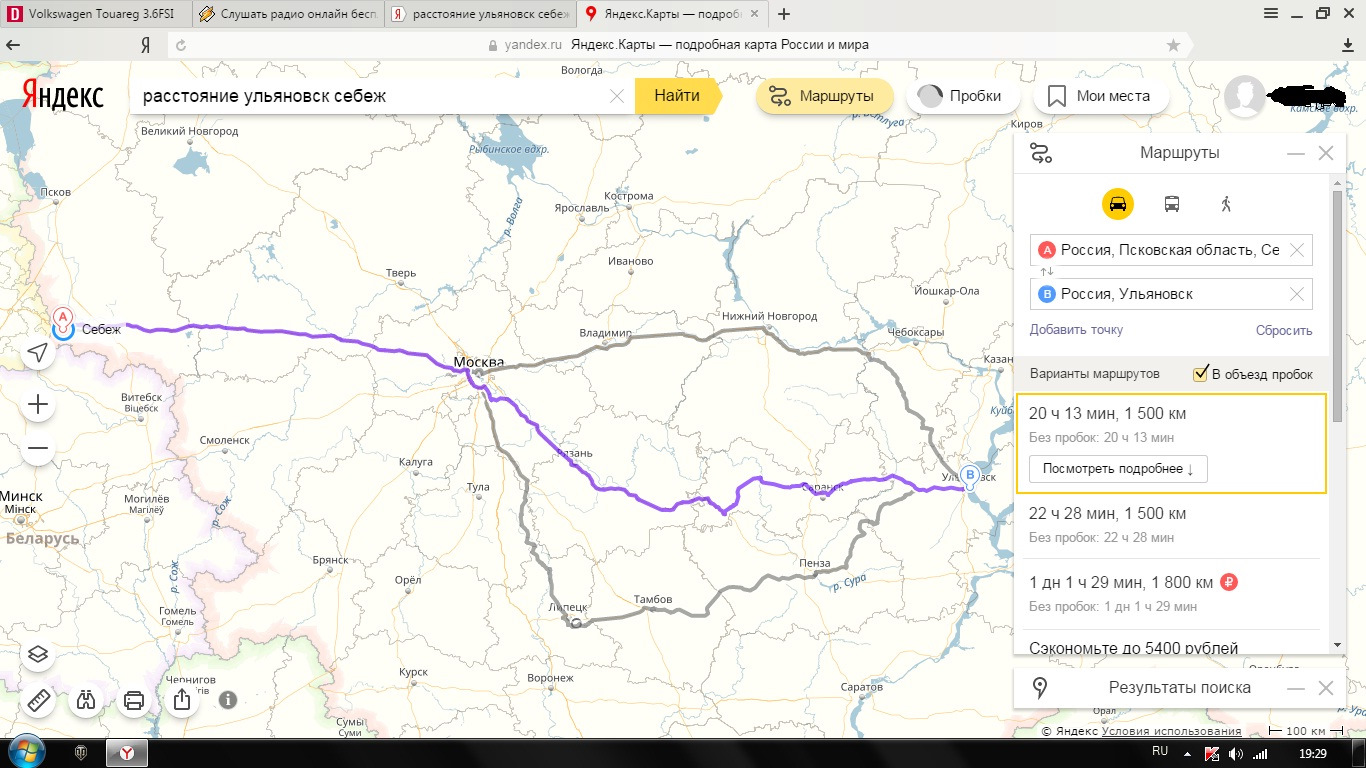Viewport: 1366px width, 768px height.
Task: Select the 20 ч 13 мин route option
Action: [1172, 443]
